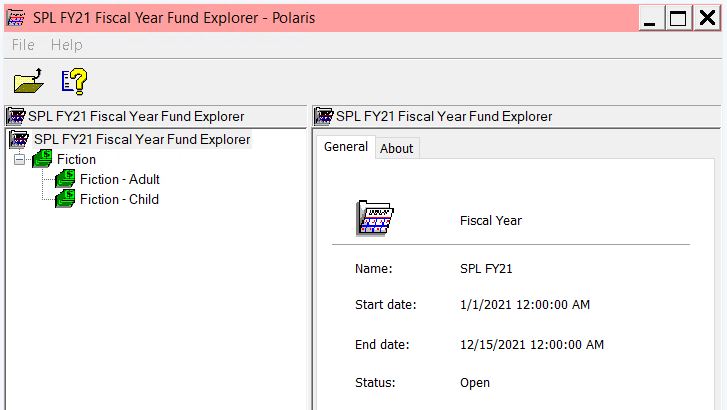Click the large Fiscal Year icon in General tab

tap(375, 218)
